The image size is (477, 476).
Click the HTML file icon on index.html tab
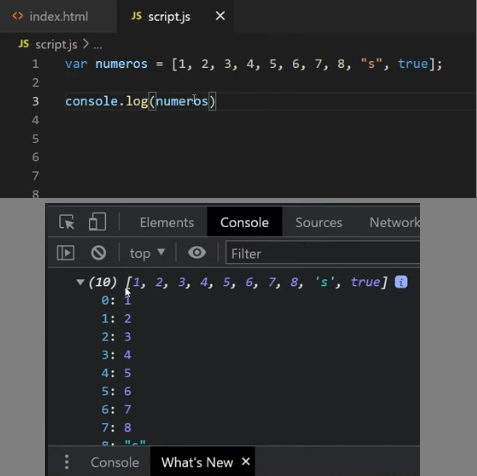[x=18, y=16]
